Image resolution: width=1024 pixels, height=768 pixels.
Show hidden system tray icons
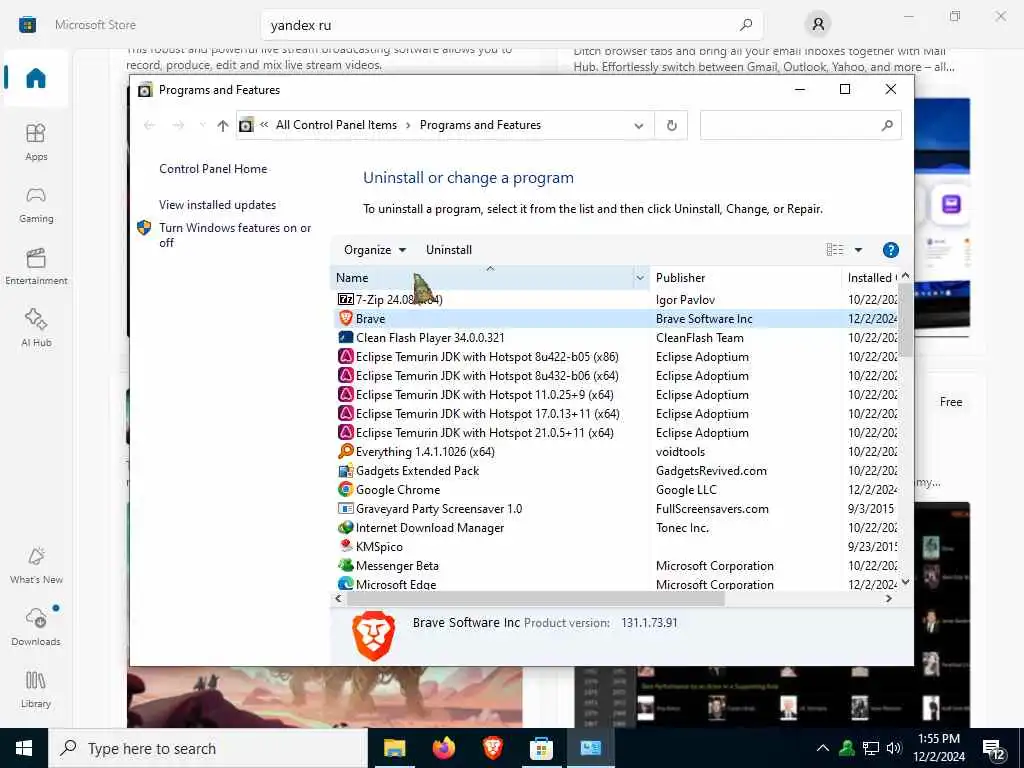[823, 748]
